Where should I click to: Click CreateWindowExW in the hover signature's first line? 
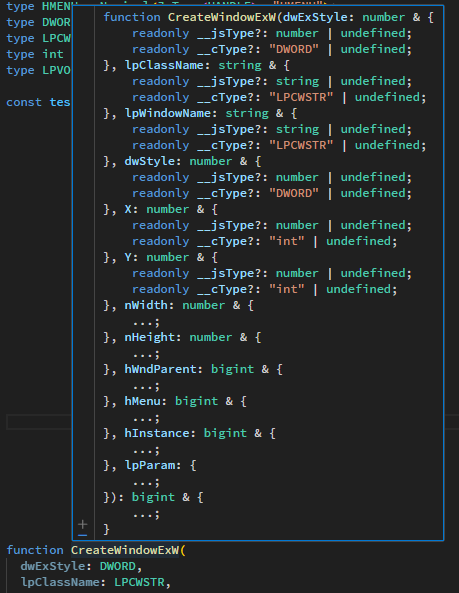tap(222, 17)
